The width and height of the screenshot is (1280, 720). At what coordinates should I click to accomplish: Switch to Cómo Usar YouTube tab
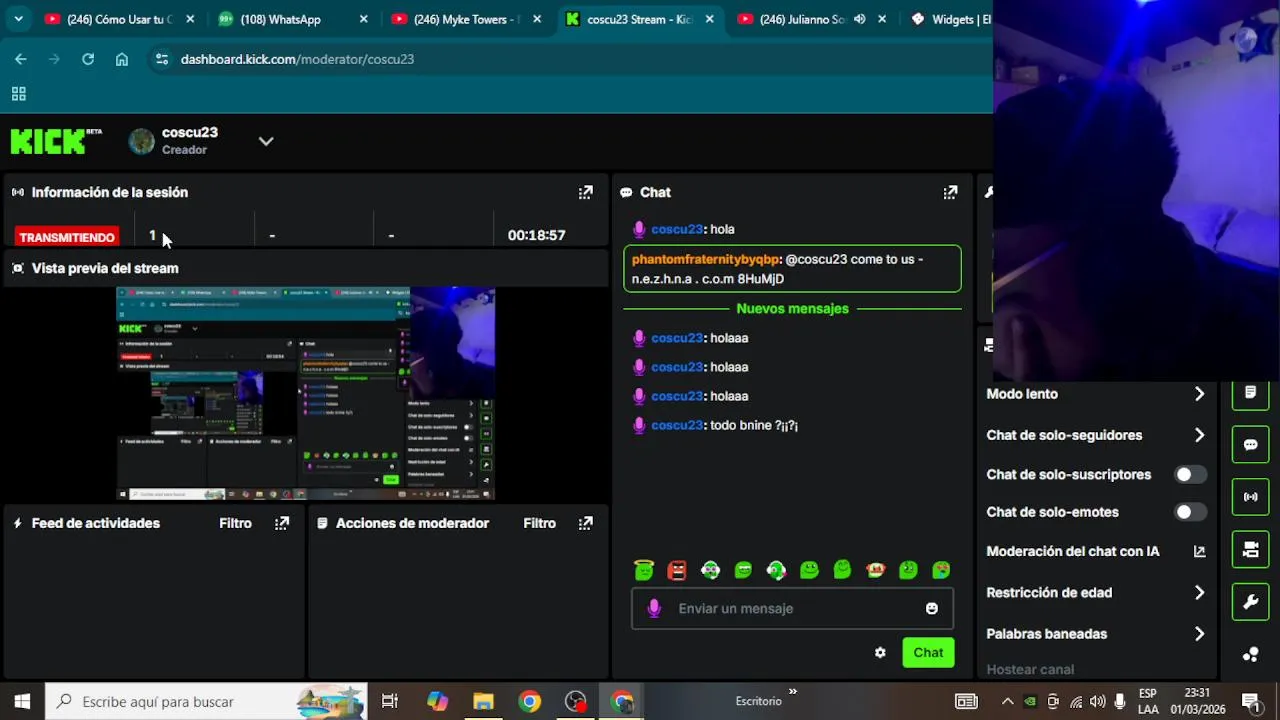coord(118,19)
